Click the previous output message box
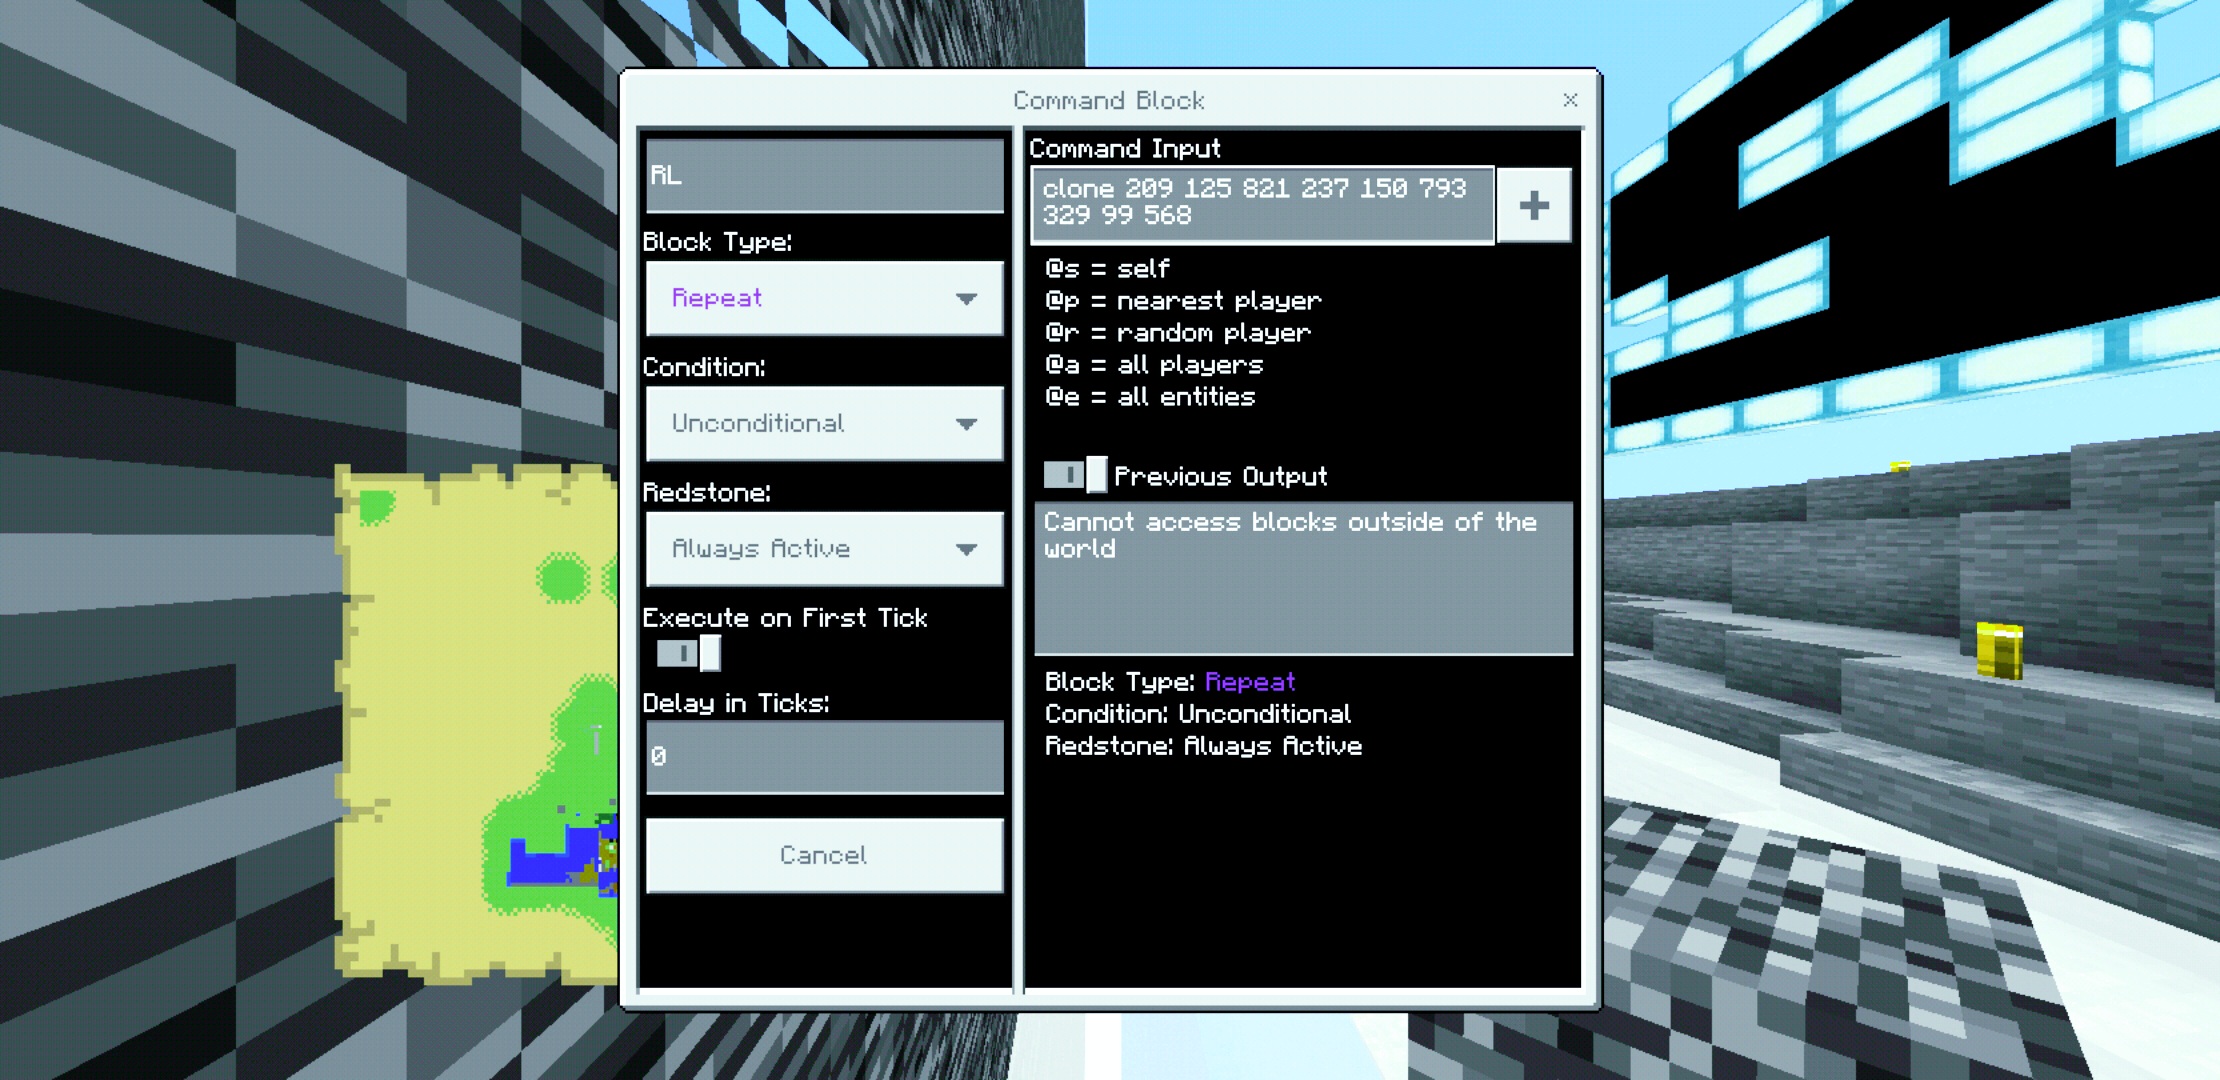Image resolution: width=2220 pixels, height=1080 pixels. 1303,580
